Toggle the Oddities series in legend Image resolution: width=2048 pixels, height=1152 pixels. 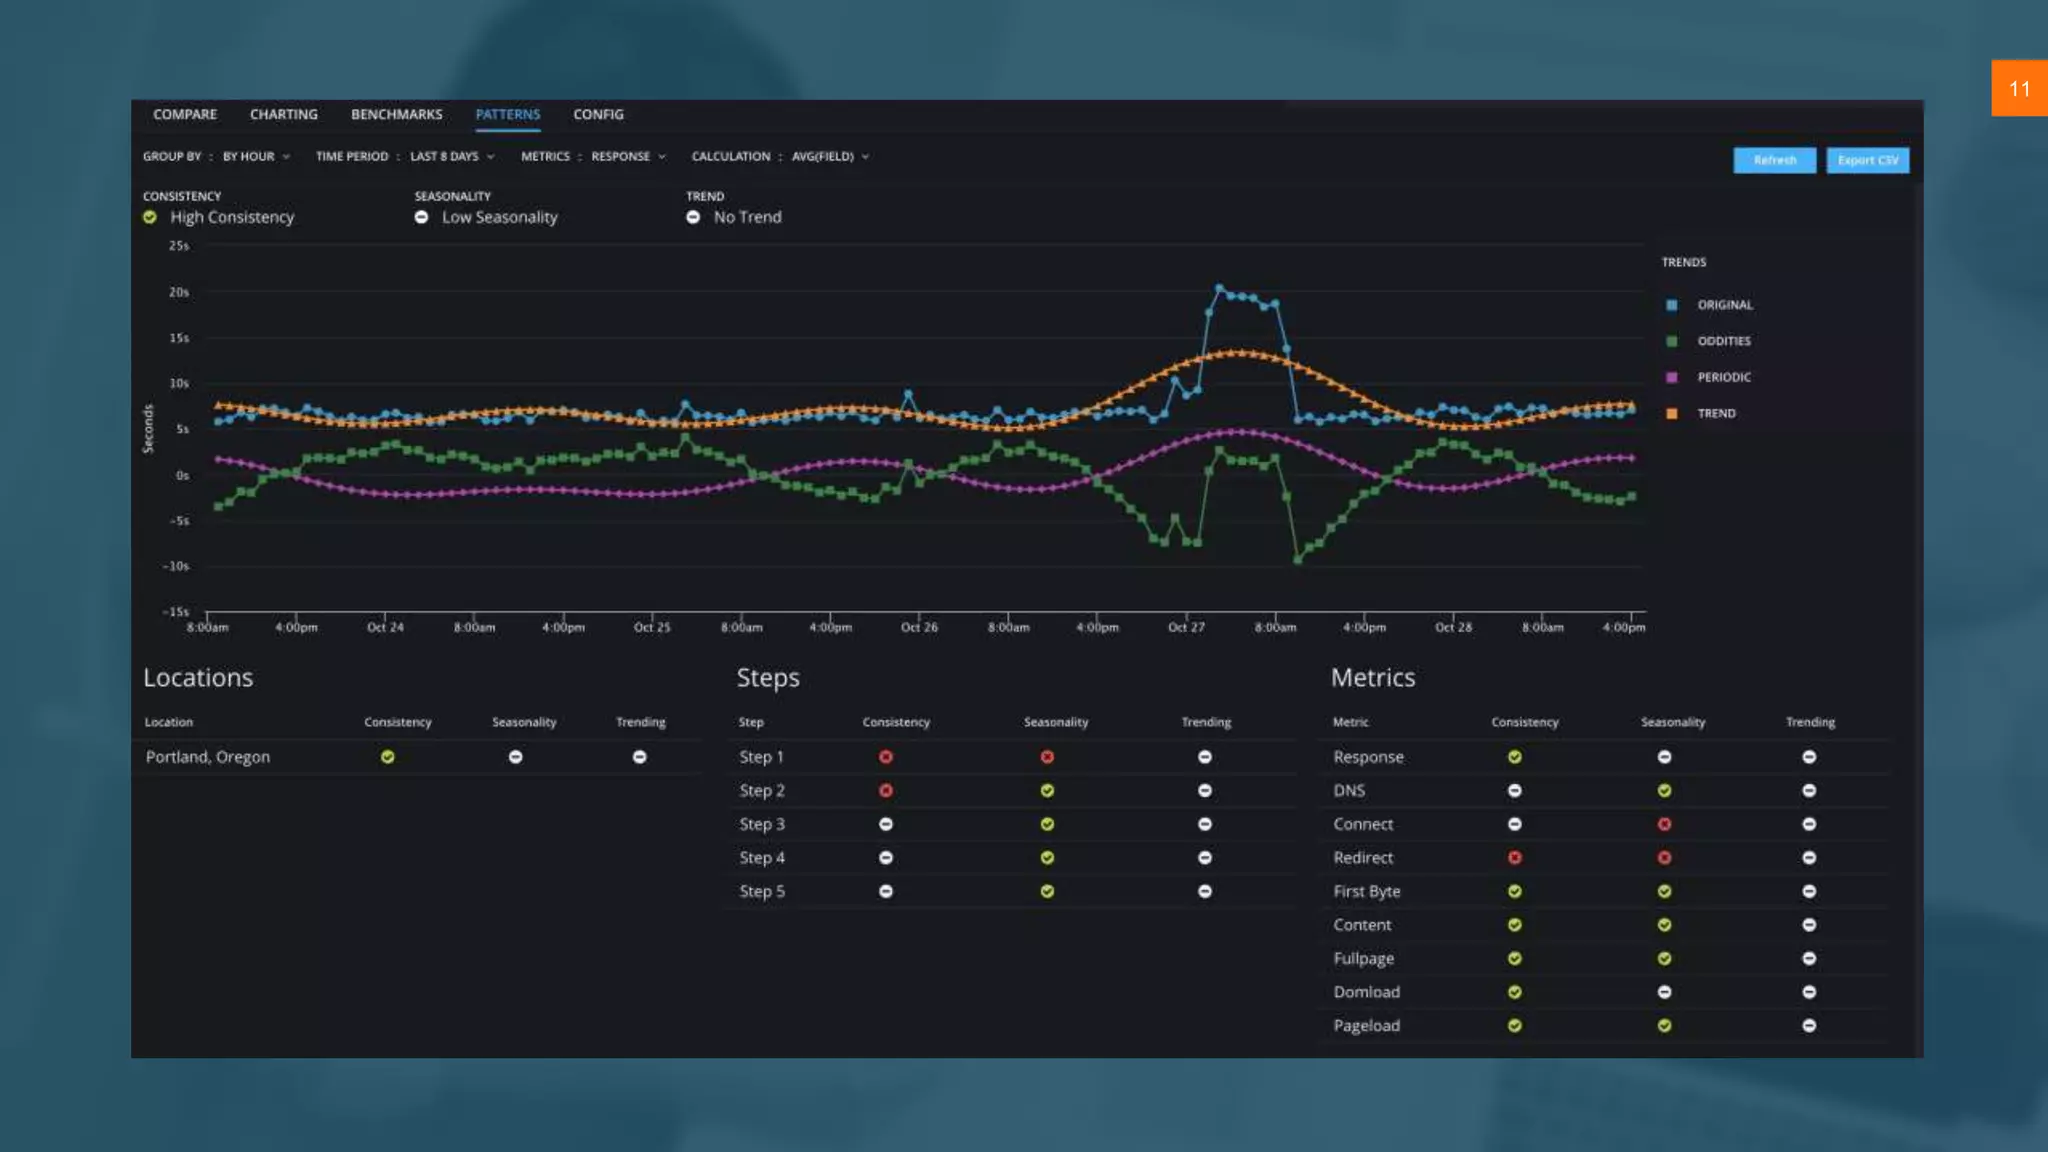1723,341
